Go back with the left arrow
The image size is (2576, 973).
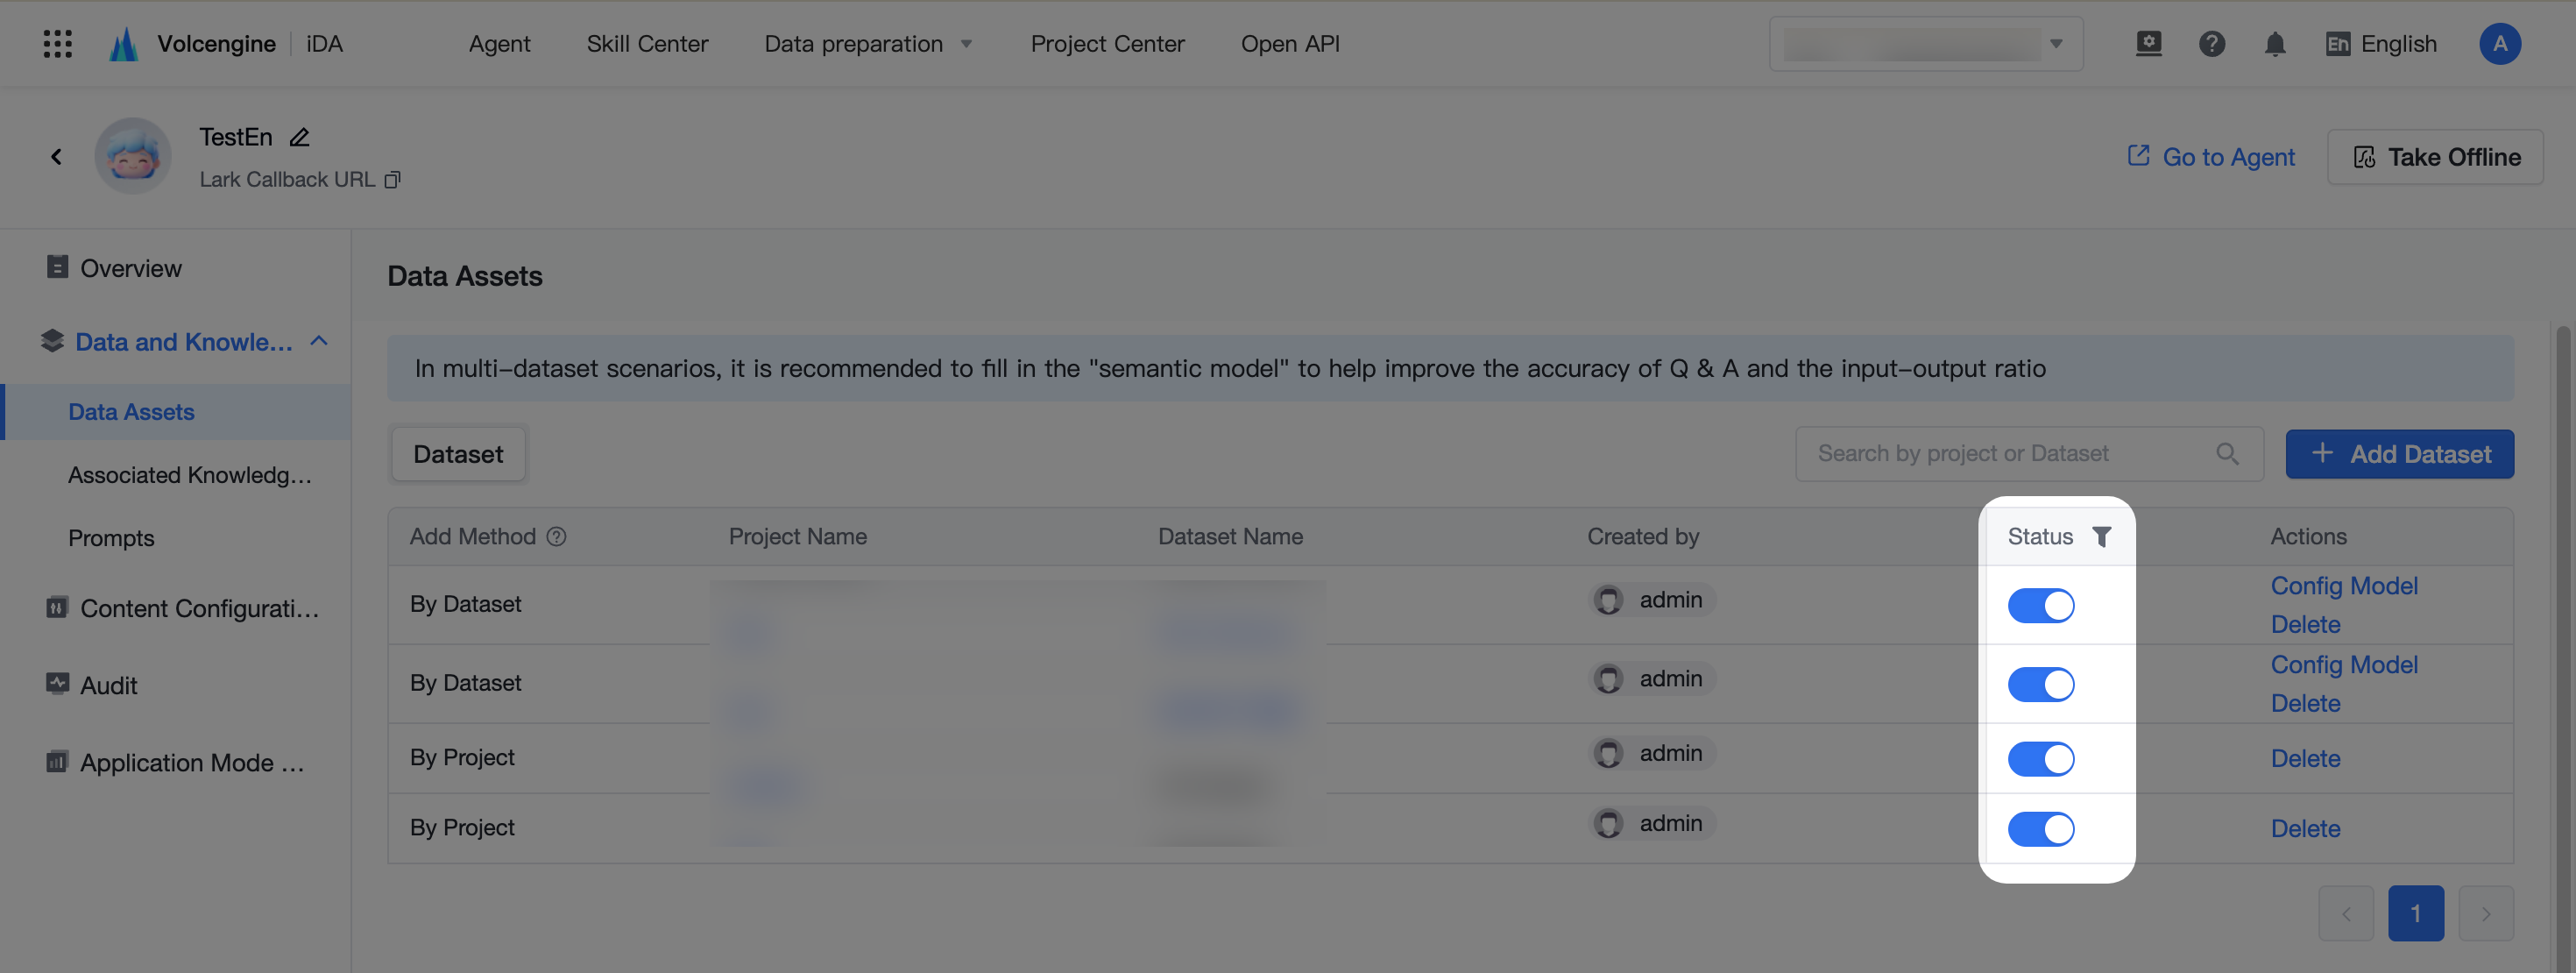56,156
